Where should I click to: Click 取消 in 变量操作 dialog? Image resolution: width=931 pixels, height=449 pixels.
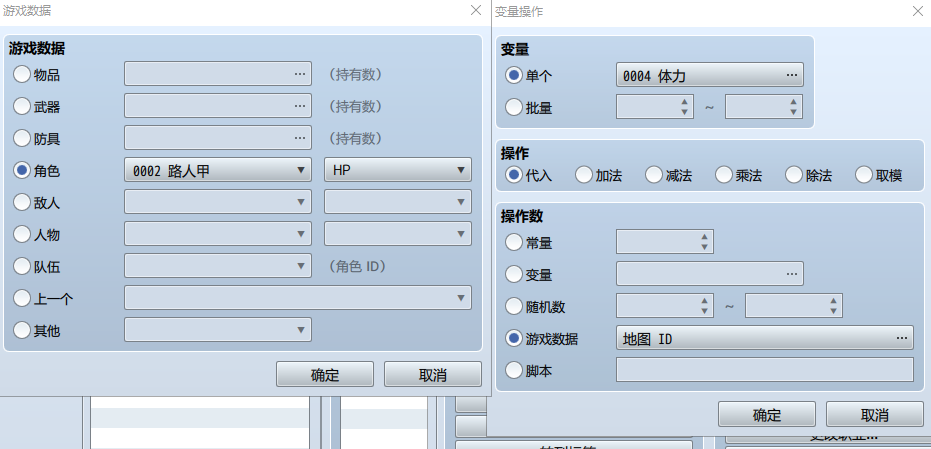(875, 415)
